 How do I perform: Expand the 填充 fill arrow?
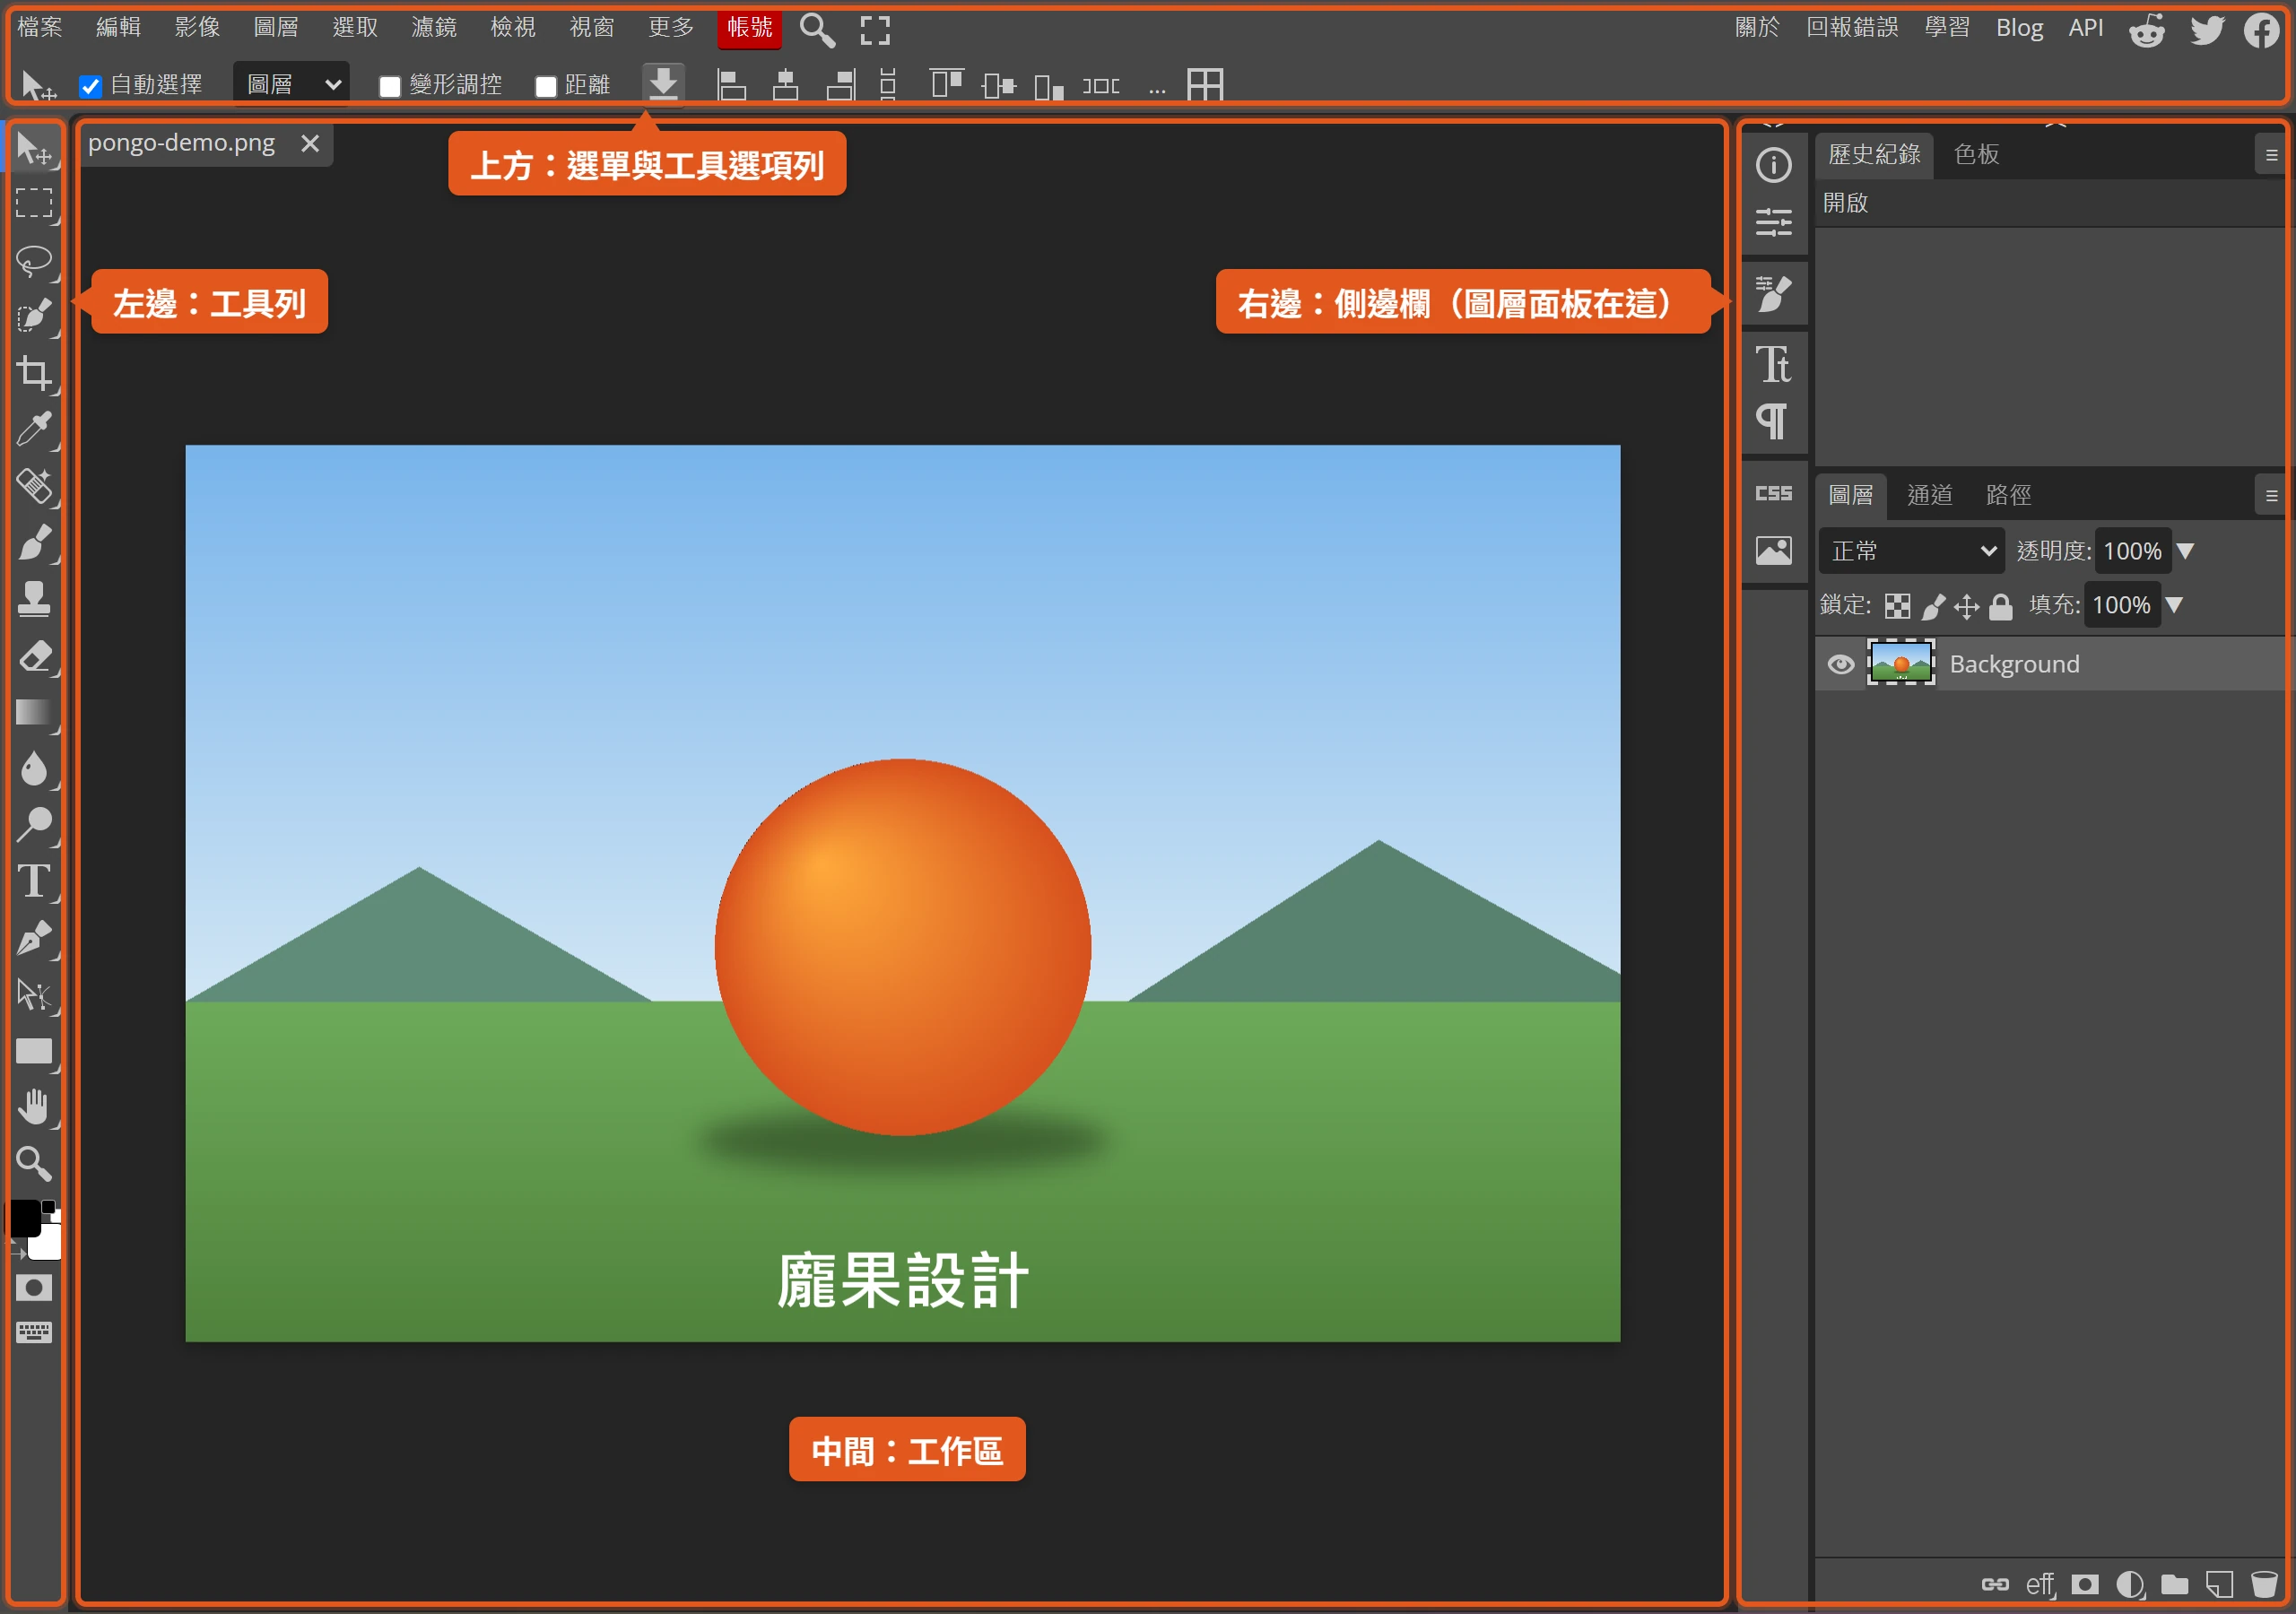(2173, 605)
